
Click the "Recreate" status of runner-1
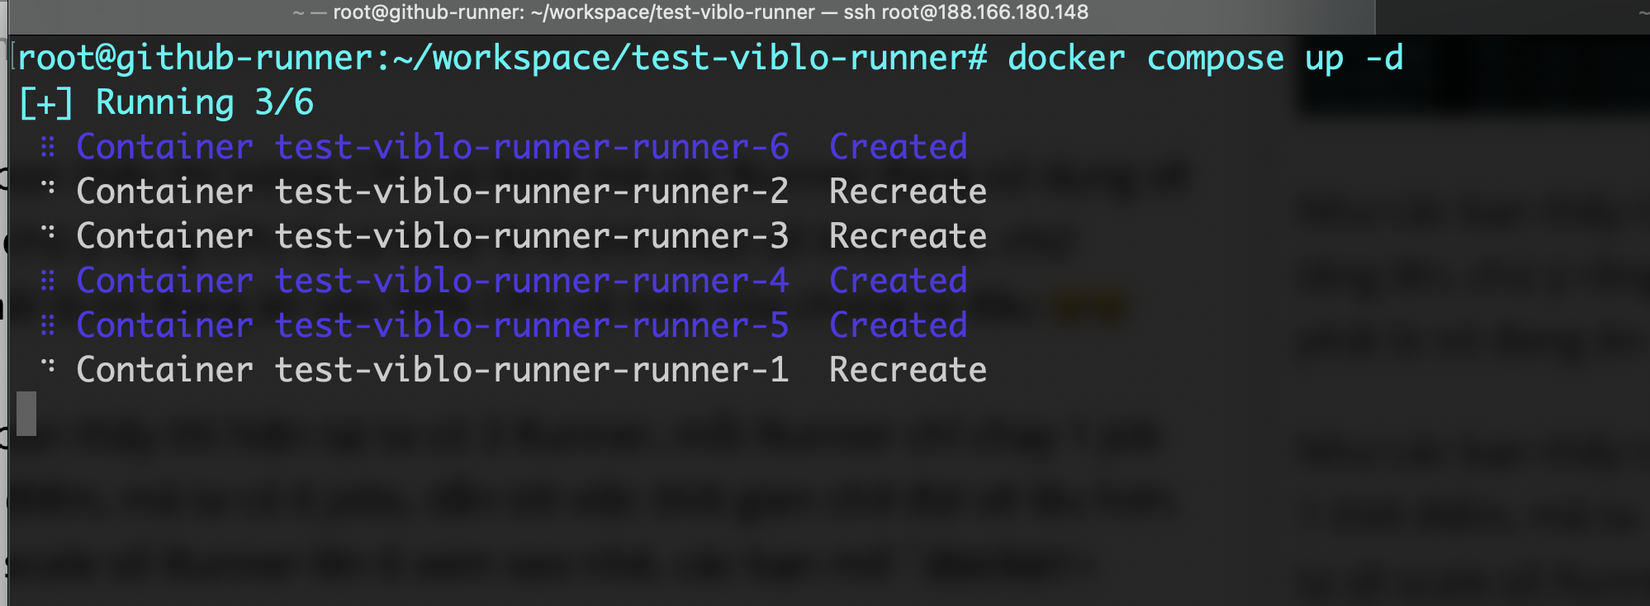click(x=907, y=370)
